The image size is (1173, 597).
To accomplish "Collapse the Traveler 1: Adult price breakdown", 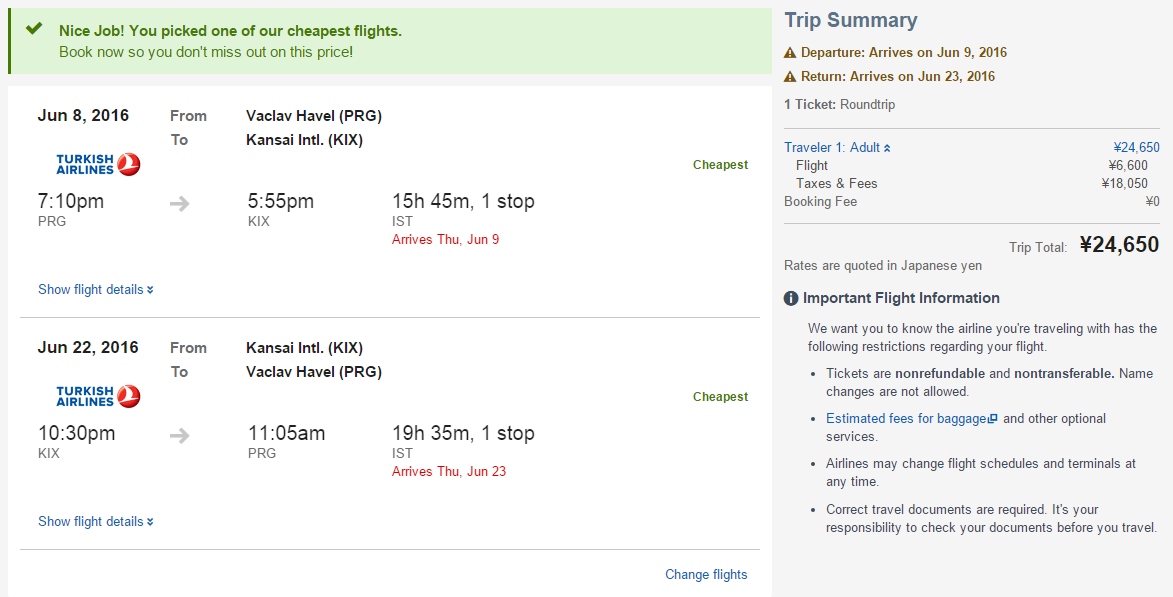I will pyautogui.click(x=837, y=147).
